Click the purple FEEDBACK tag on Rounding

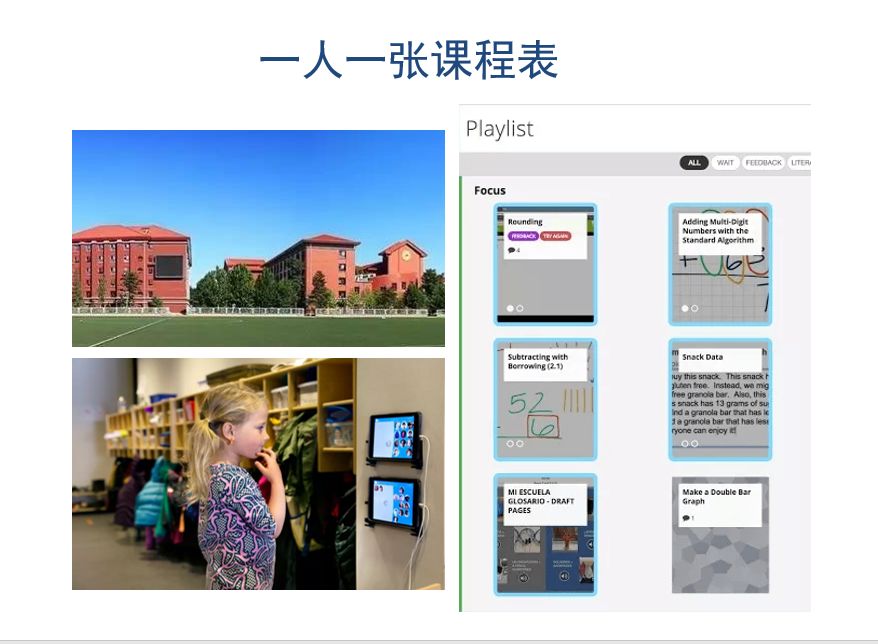click(523, 236)
